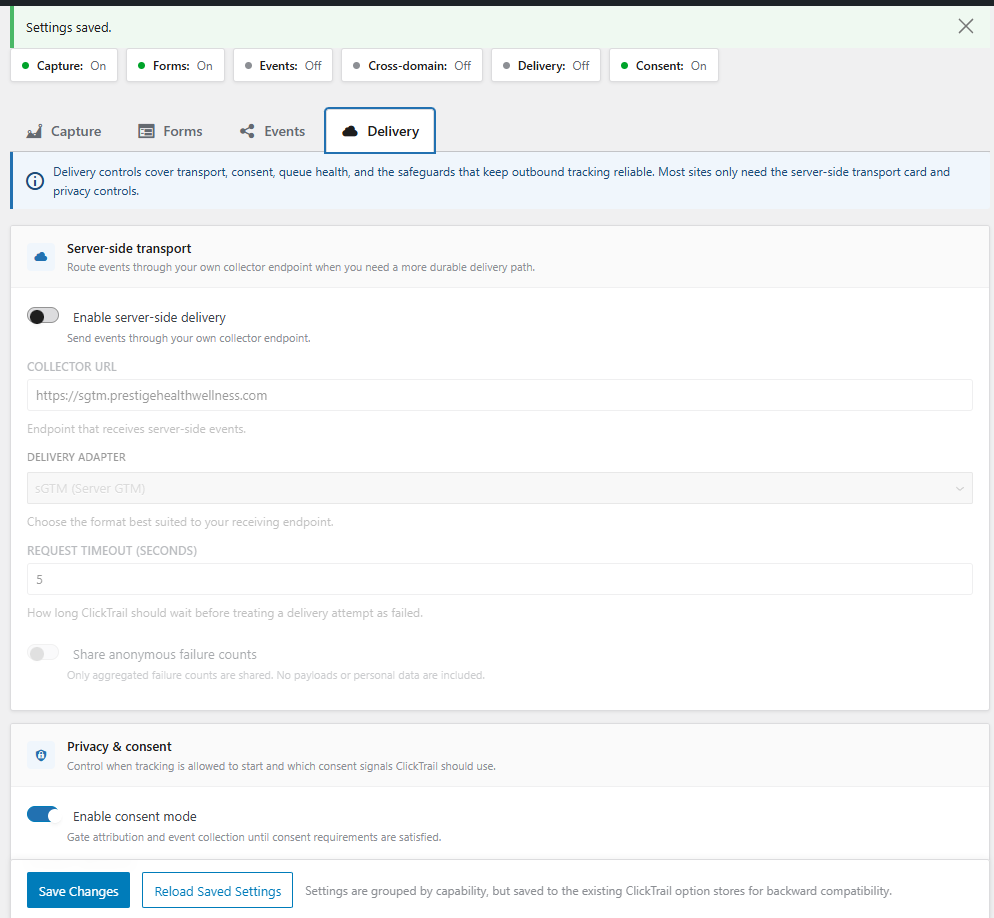Viewport: 994px width, 918px height.
Task: Open the Delivery Adapter dropdown
Action: 500,488
